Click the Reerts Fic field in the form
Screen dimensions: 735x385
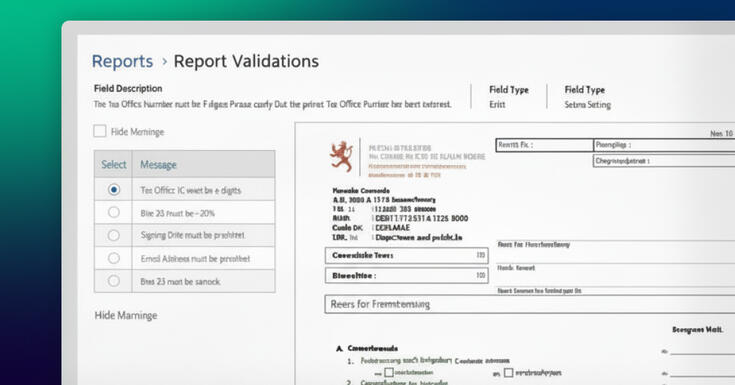pos(544,145)
